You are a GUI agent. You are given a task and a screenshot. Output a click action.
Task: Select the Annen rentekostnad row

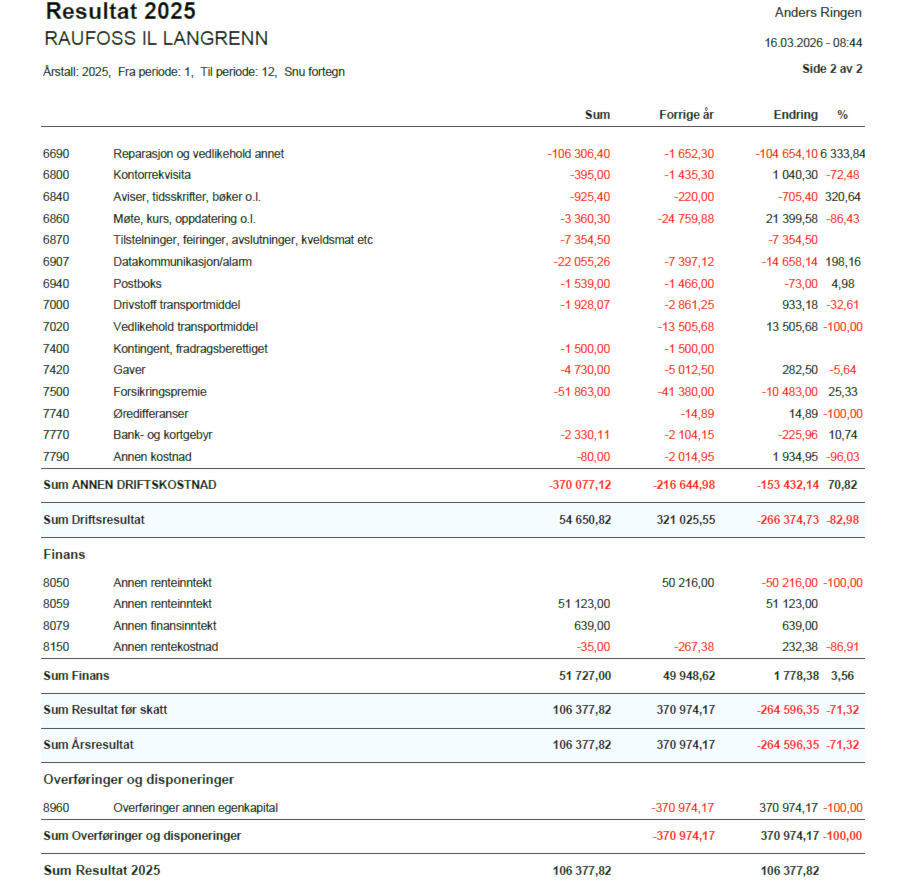point(165,647)
